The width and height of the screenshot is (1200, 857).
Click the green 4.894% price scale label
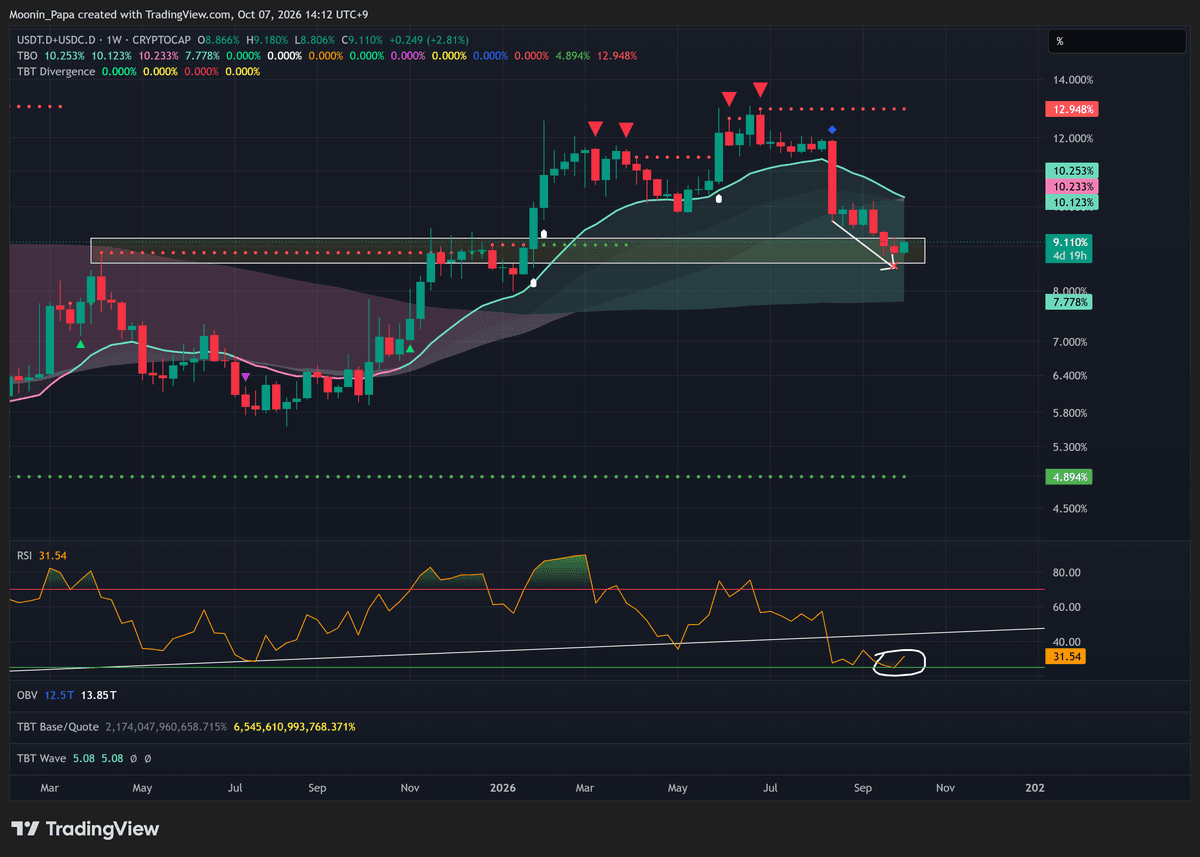[x=1070, y=477]
